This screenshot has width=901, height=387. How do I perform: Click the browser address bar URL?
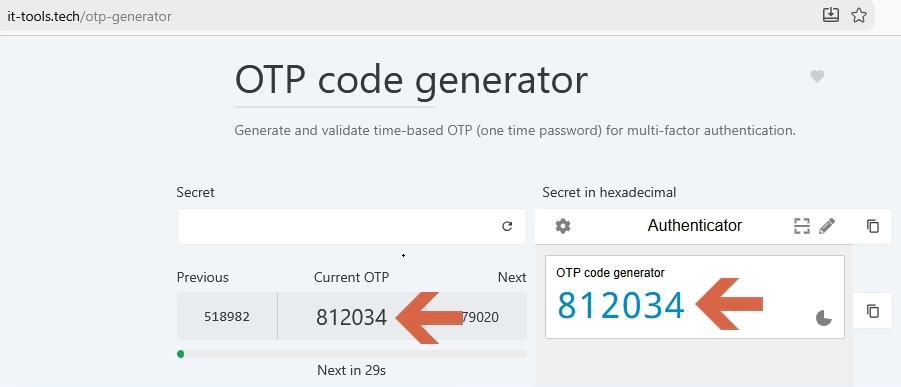click(x=90, y=16)
